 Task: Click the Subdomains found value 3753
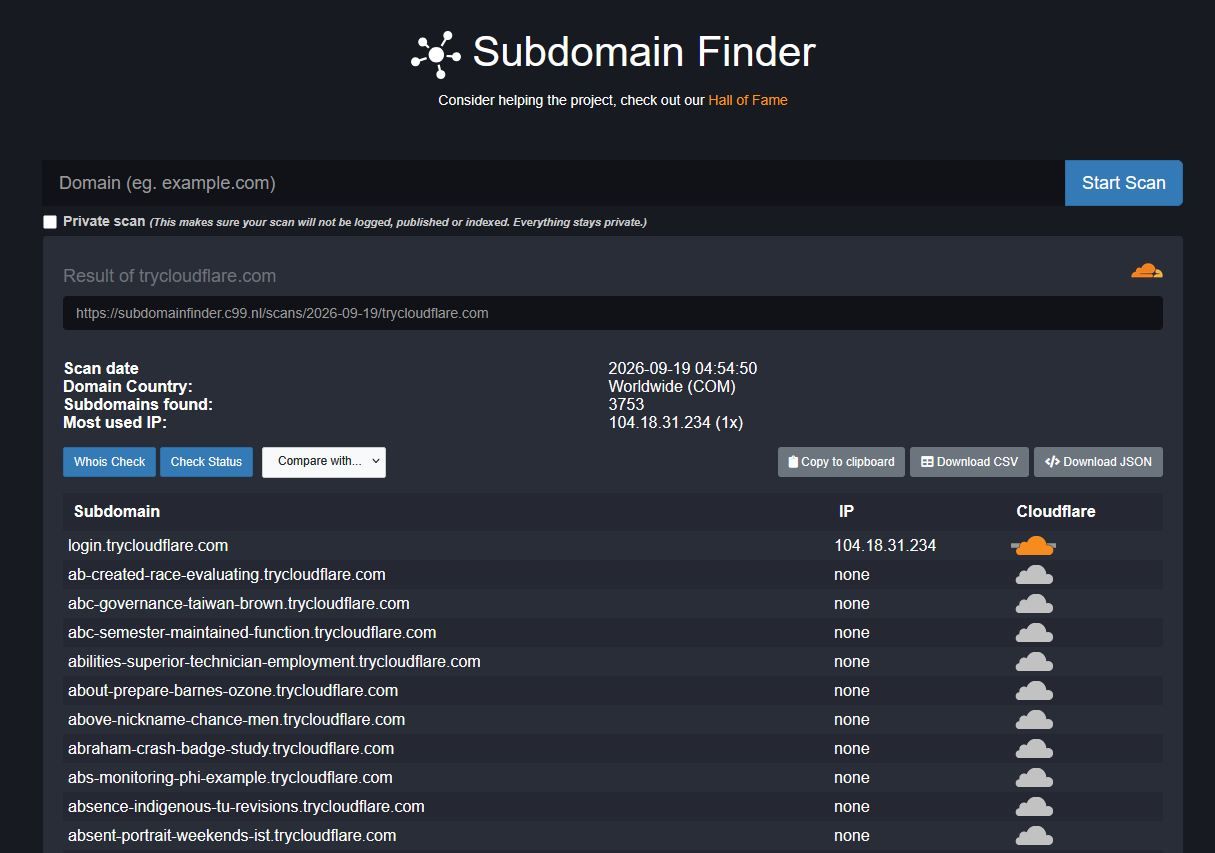[x=626, y=405]
